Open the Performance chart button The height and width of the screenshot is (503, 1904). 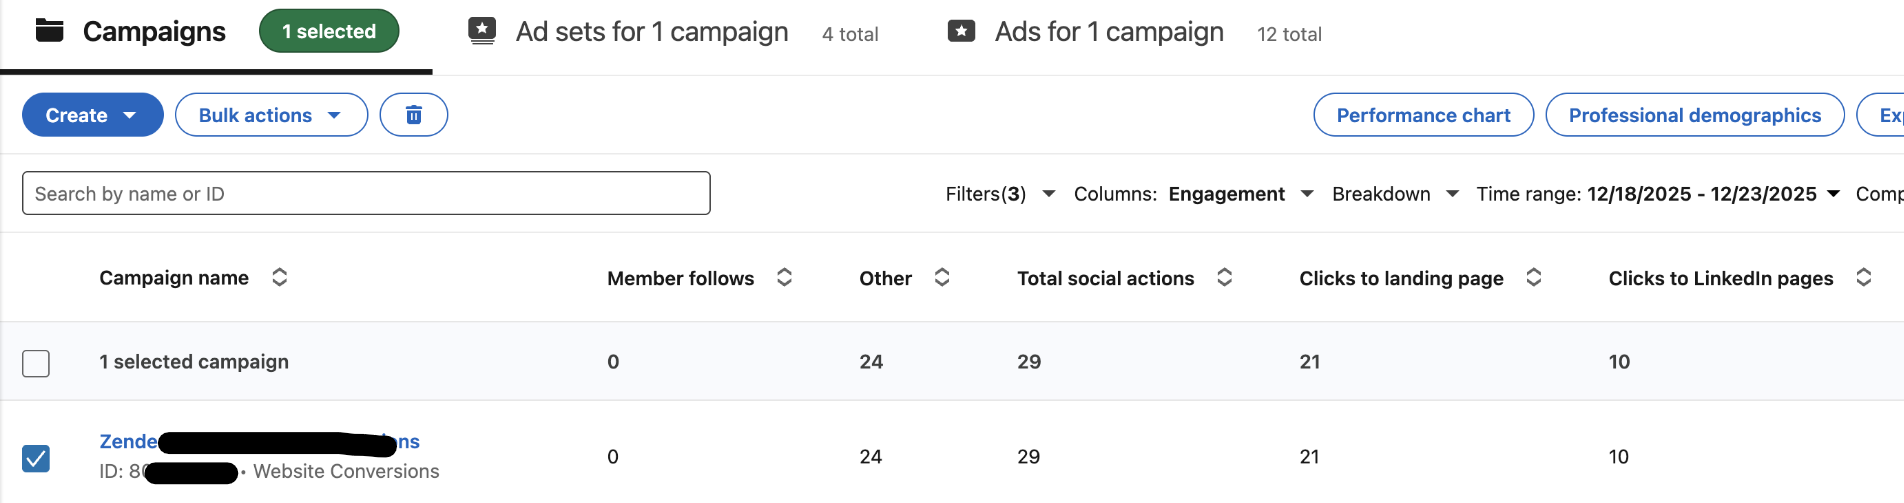tap(1423, 115)
